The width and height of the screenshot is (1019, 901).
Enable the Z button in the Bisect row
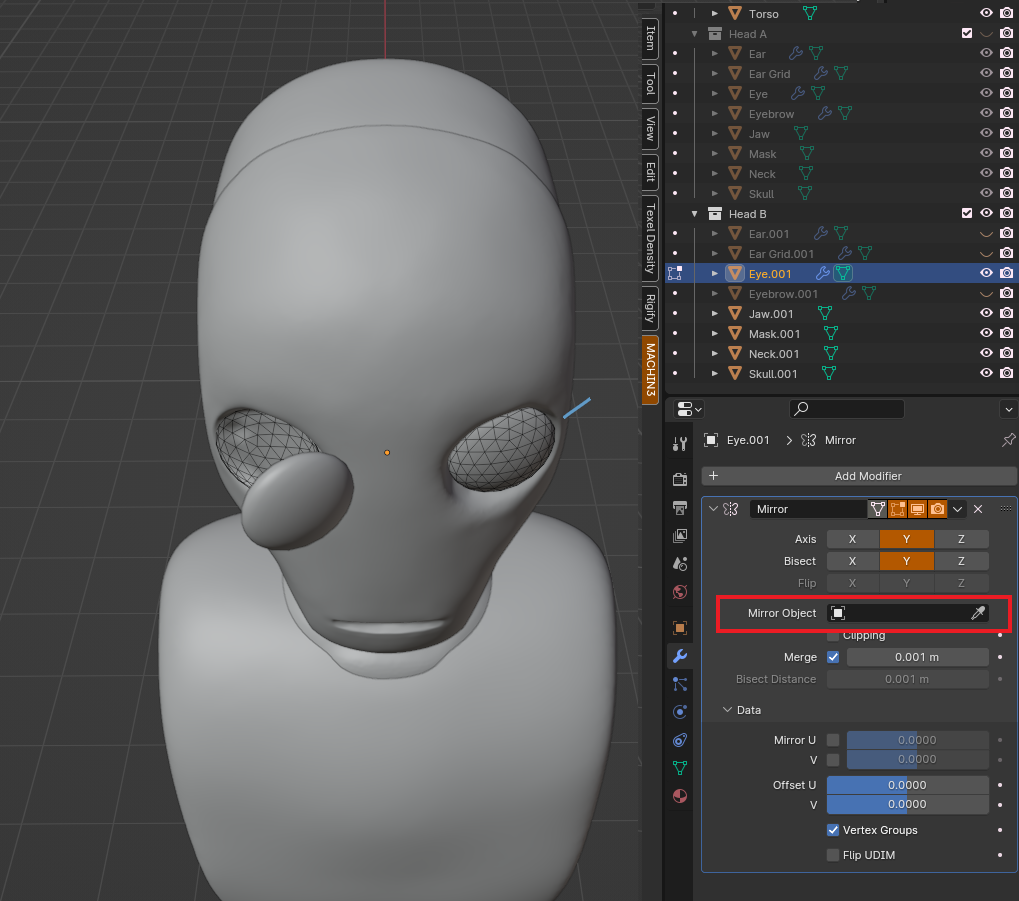point(961,561)
